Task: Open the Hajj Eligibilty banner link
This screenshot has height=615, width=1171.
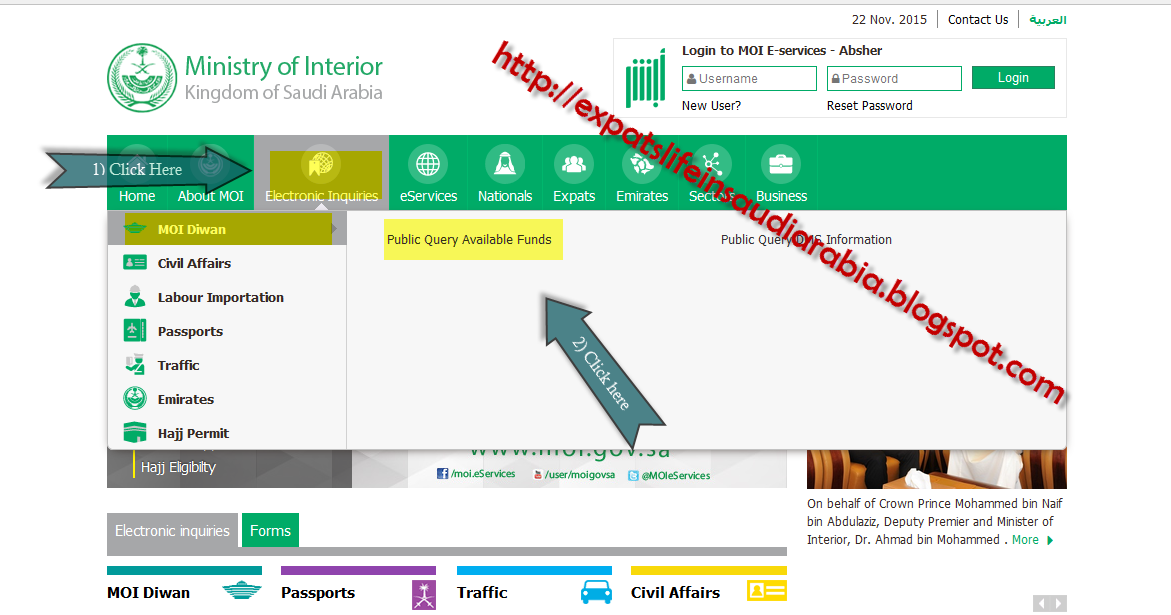Action: coord(178,467)
